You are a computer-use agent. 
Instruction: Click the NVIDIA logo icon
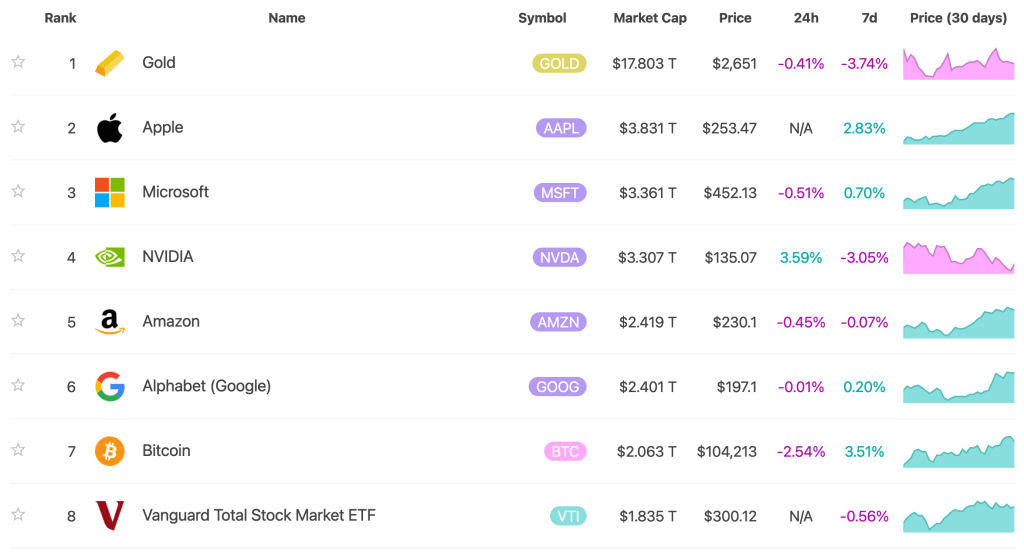110,257
